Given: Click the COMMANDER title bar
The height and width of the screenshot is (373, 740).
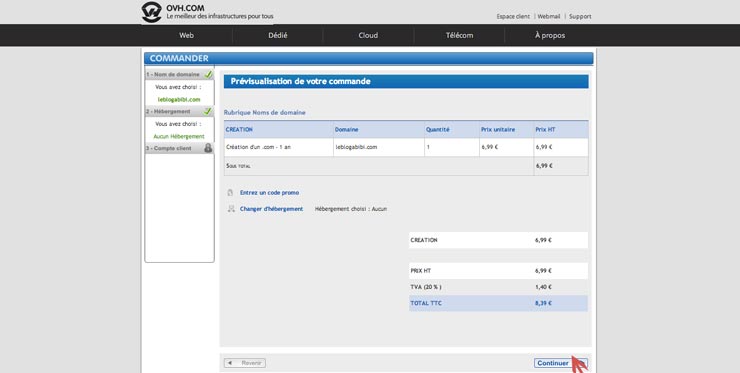Looking at the screenshot, I should tap(368, 59).
